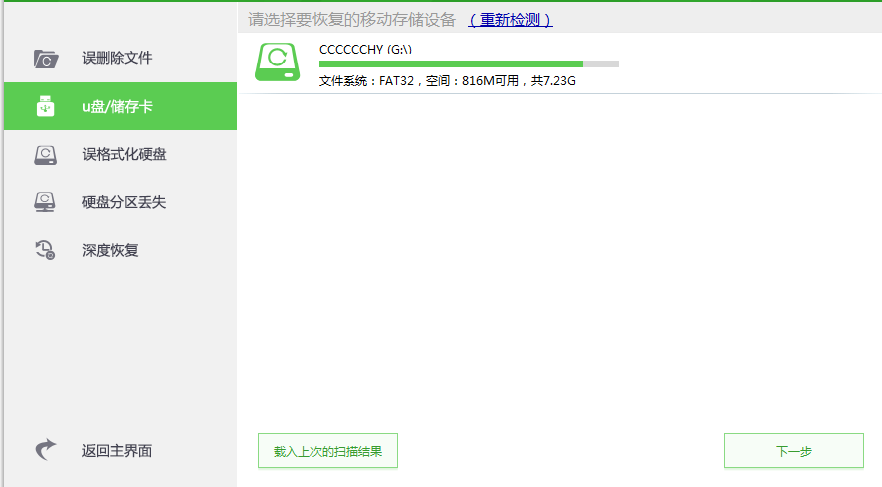Screen dimensions: 882x487
Task: Click the FAT32 file system info line
Action: coord(447,81)
